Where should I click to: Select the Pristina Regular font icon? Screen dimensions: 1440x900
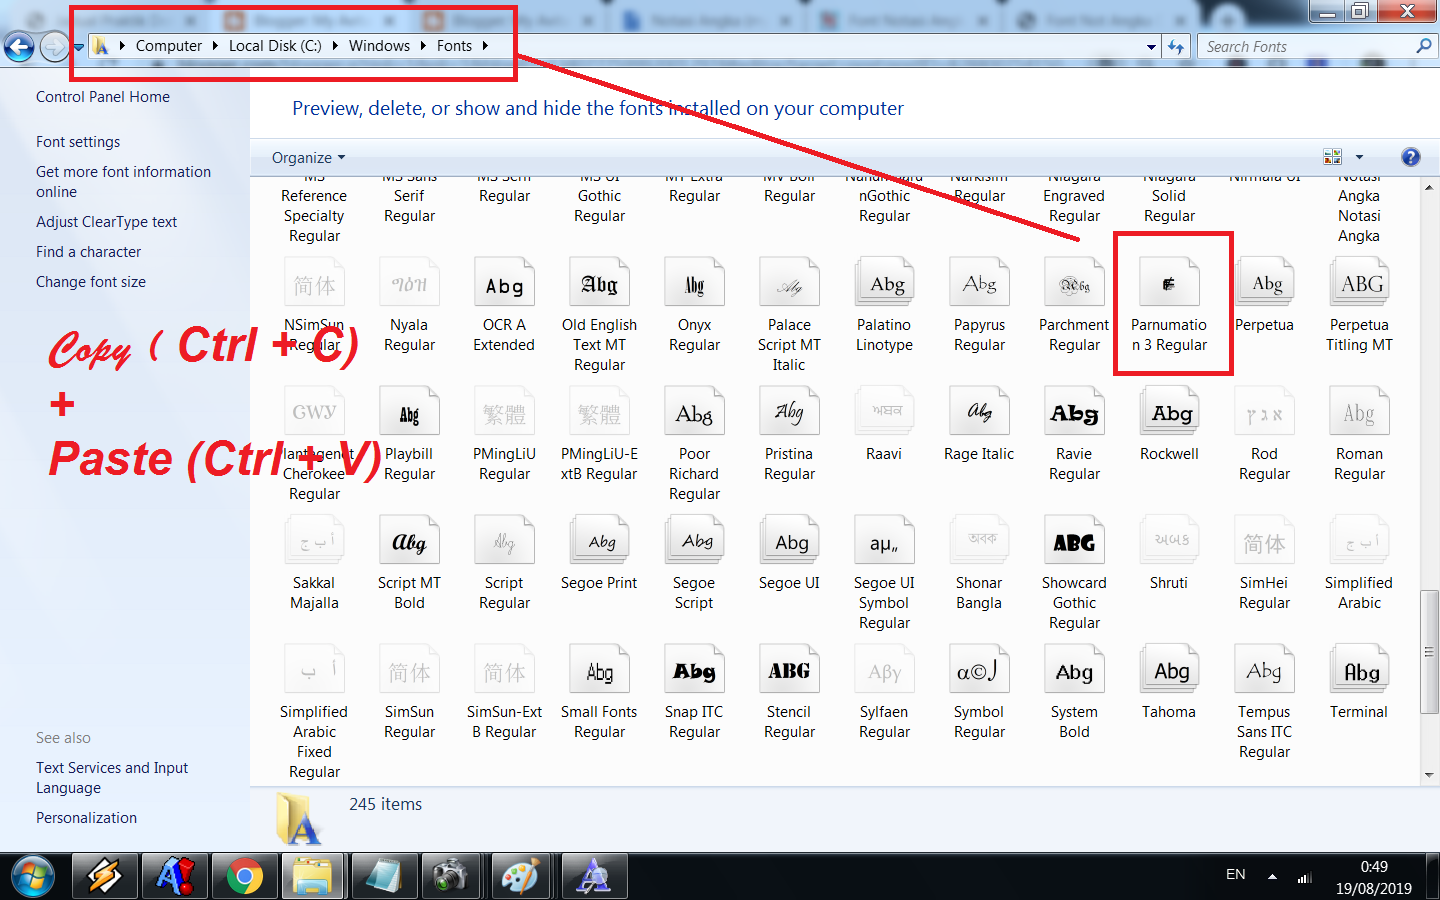[x=789, y=413]
